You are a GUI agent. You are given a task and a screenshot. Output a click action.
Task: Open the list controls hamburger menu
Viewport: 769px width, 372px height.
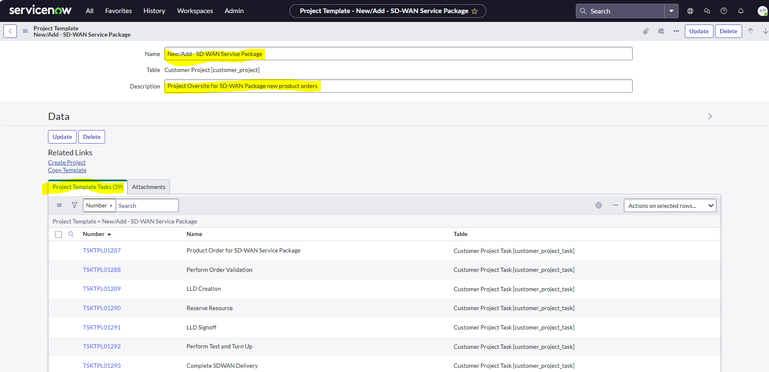[x=59, y=205]
